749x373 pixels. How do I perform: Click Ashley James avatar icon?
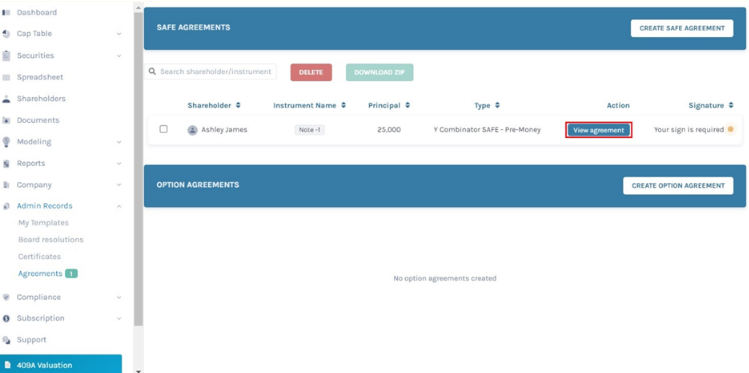tap(193, 130)
